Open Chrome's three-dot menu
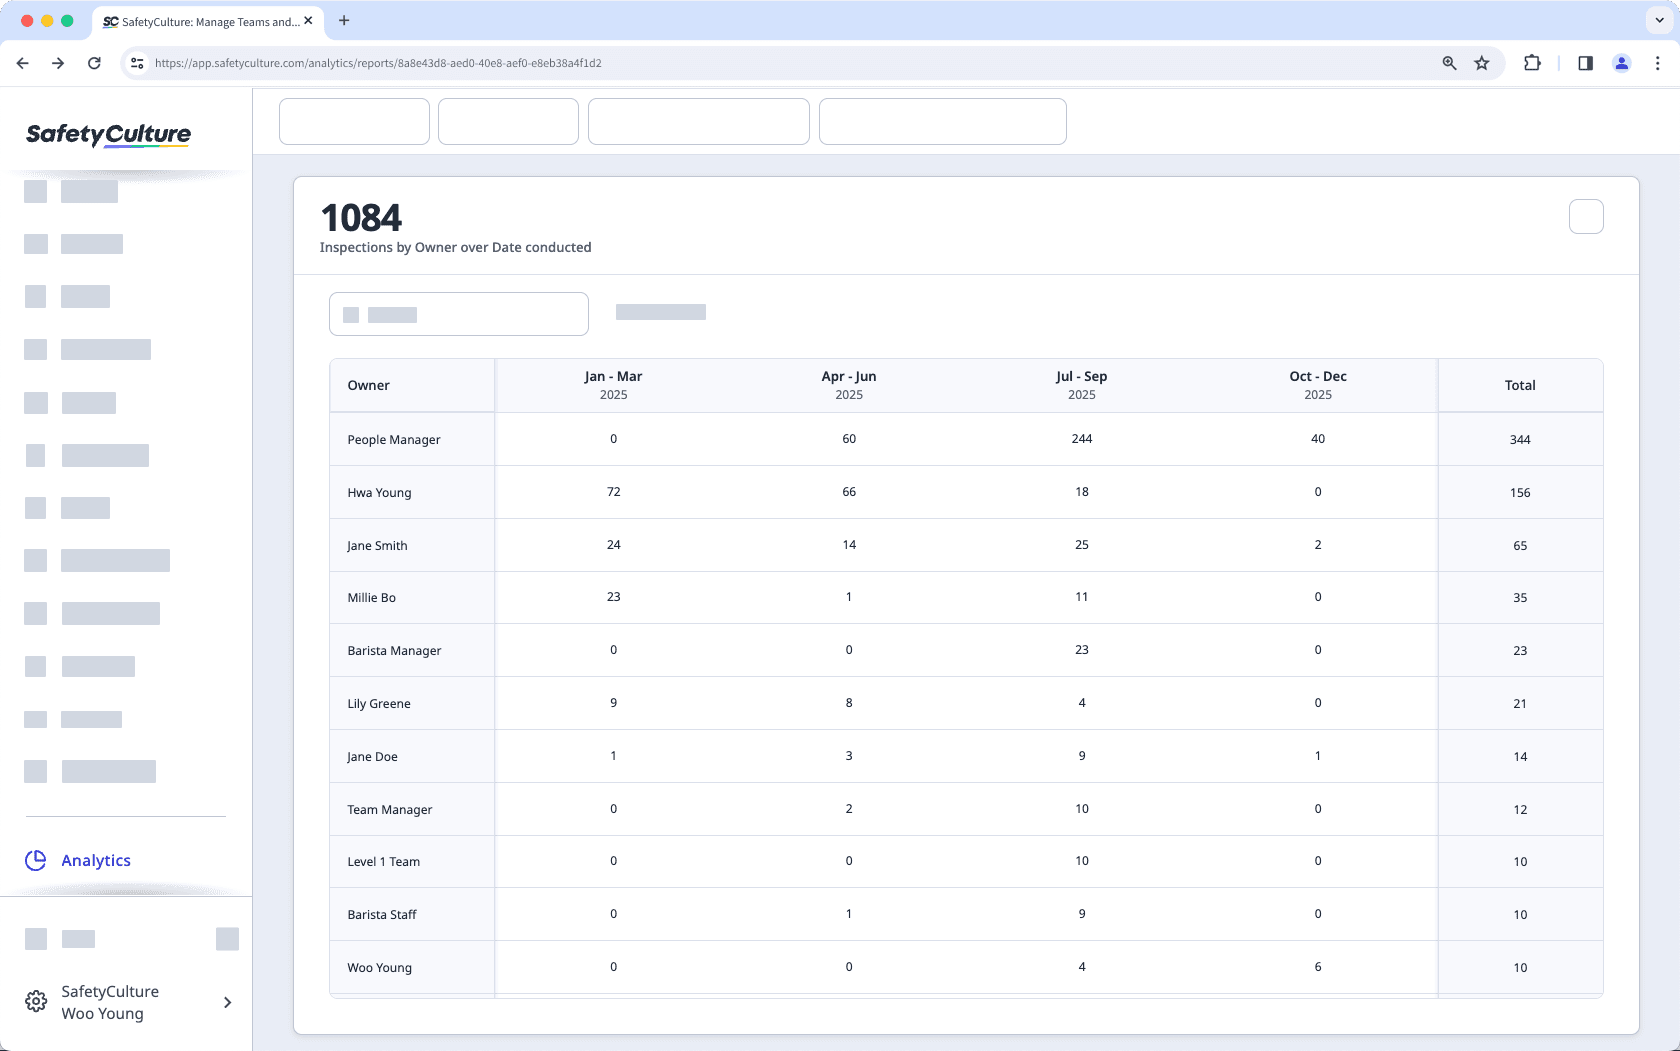Viewport: 1680px width, 1051px height. click(x=1659, y=62)
